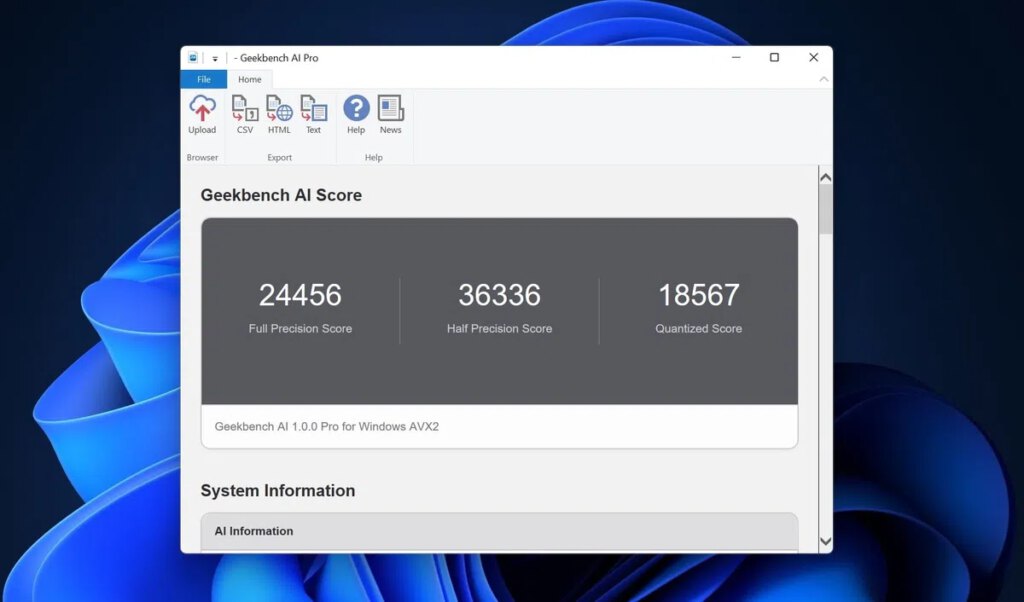Export results as HTML

click(x=279, y=114)
